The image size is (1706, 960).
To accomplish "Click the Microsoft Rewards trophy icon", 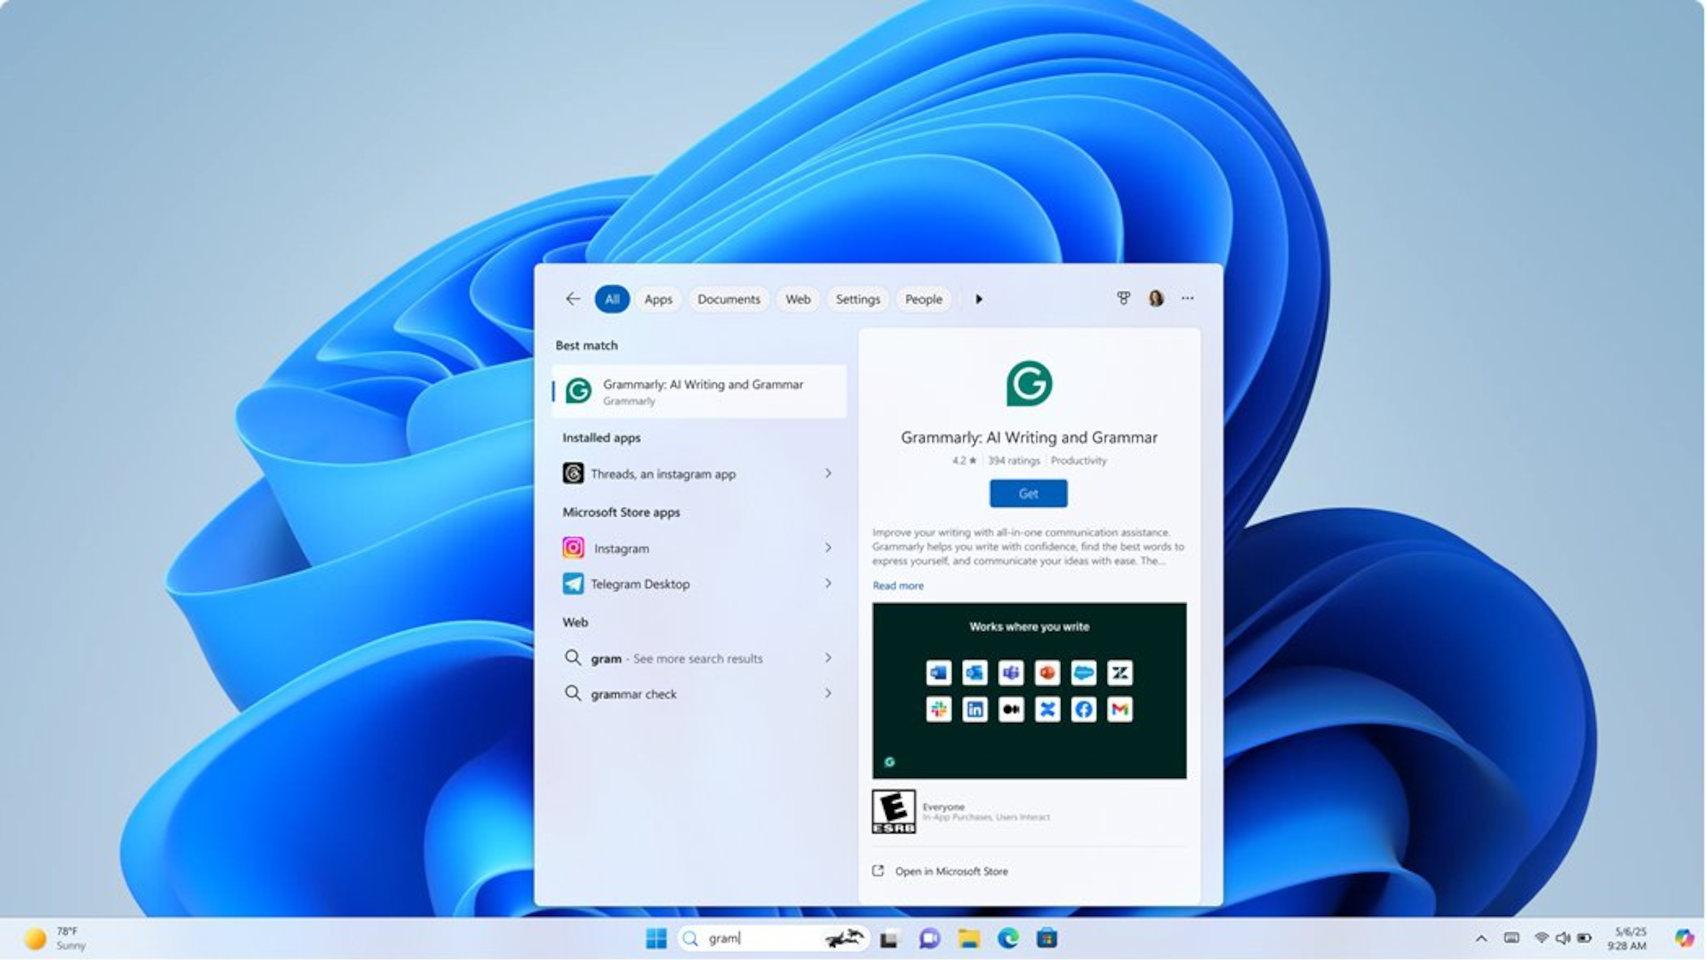I will (1122, 298).
